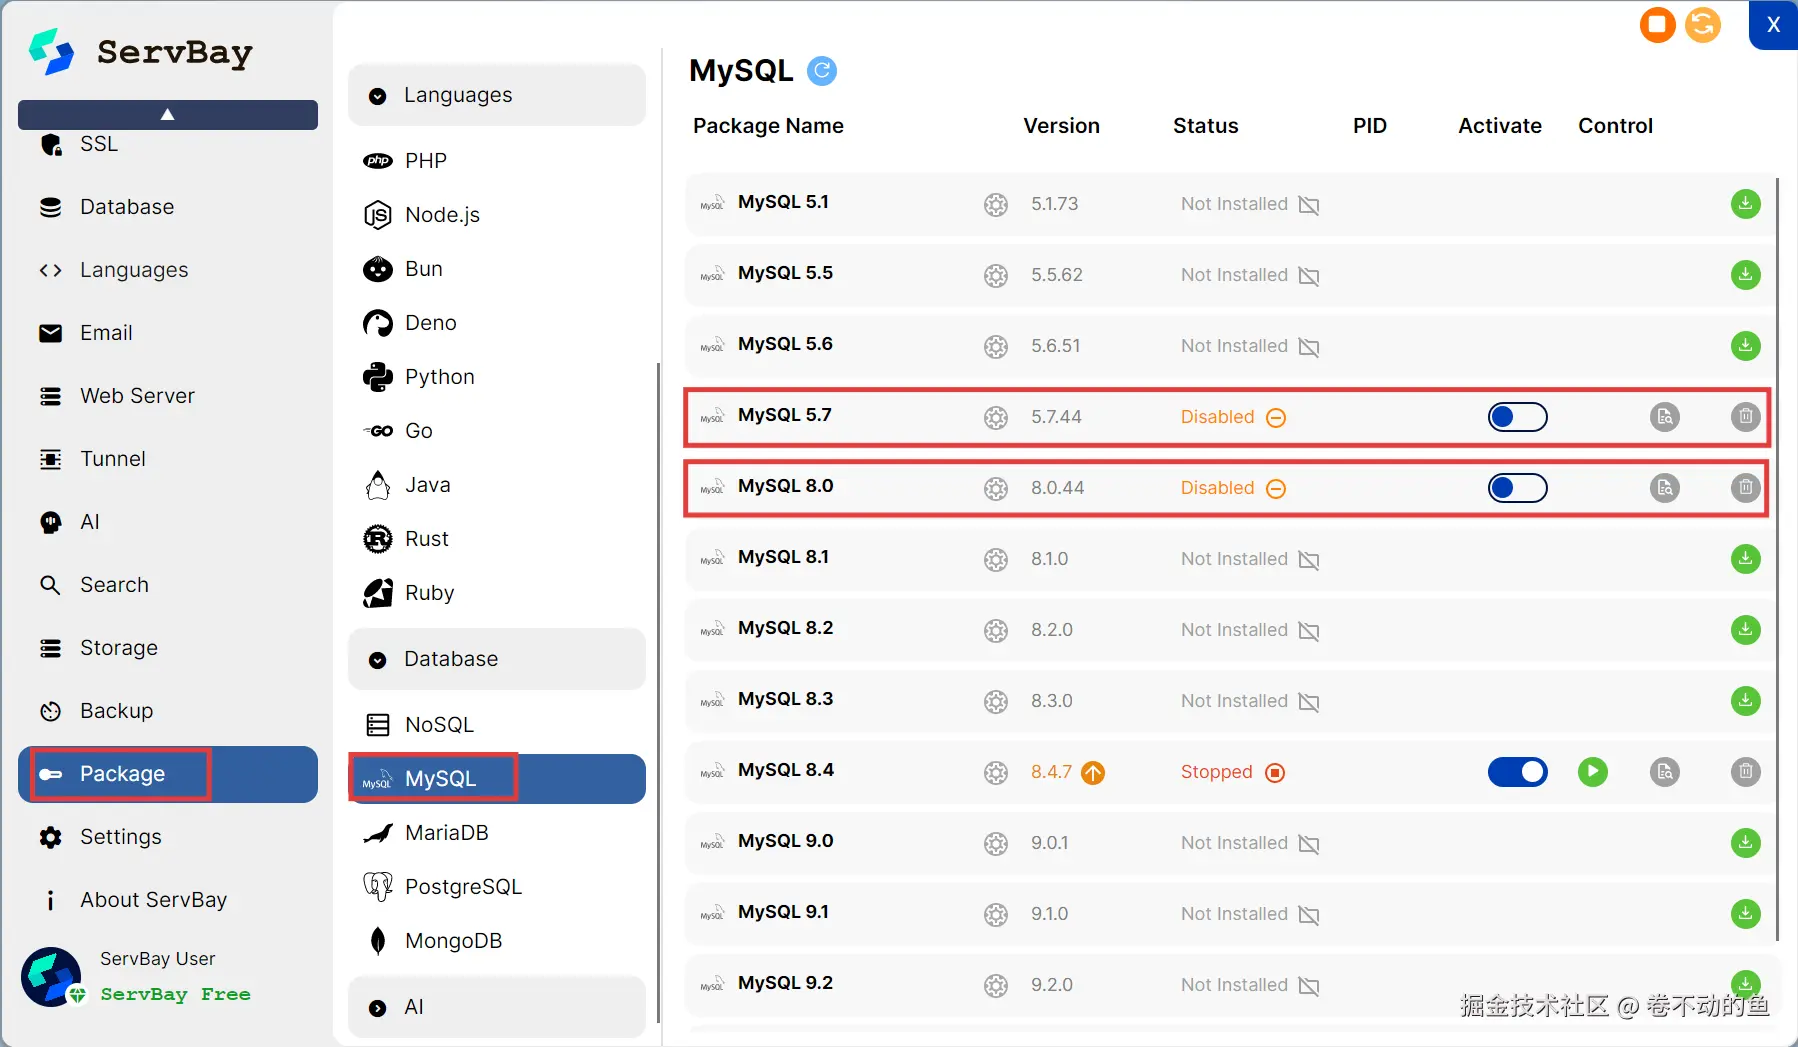Screen dimensions: 1798x1047
Task: Start the MySQL 8.4 service with play button
Action: click(1592, 772)
